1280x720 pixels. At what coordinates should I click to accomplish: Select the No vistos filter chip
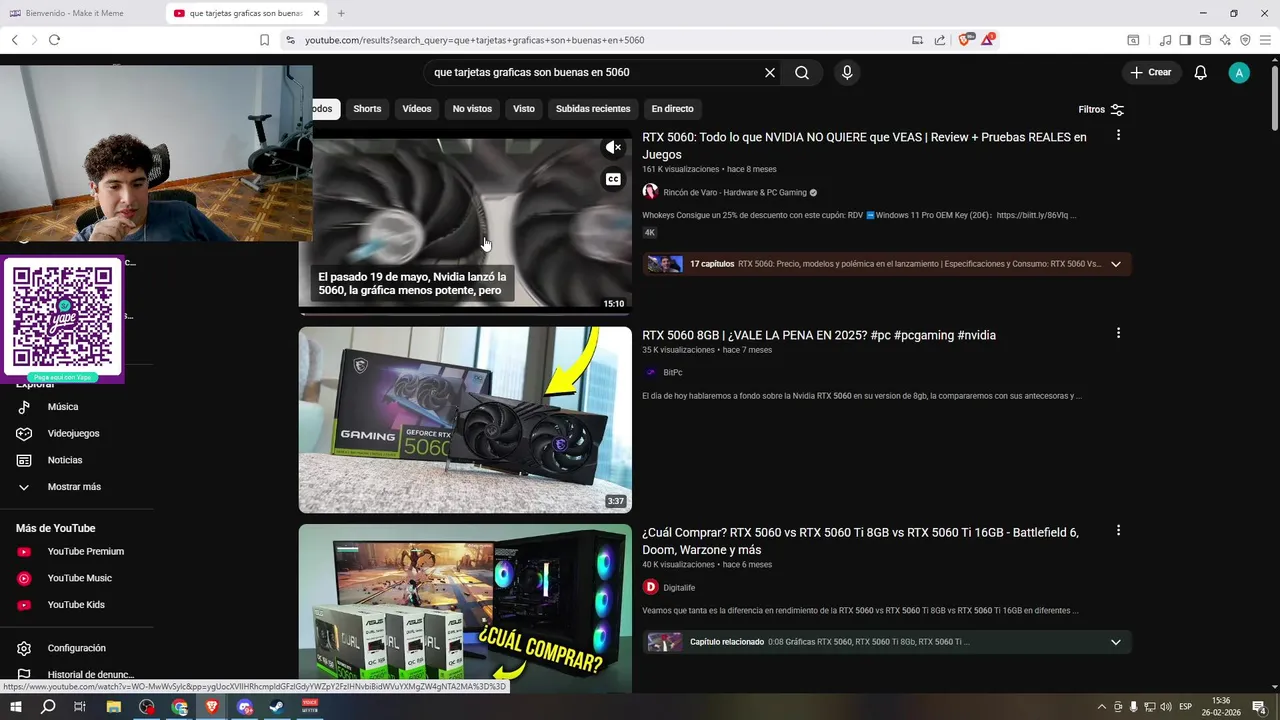[x=472, y=109]
